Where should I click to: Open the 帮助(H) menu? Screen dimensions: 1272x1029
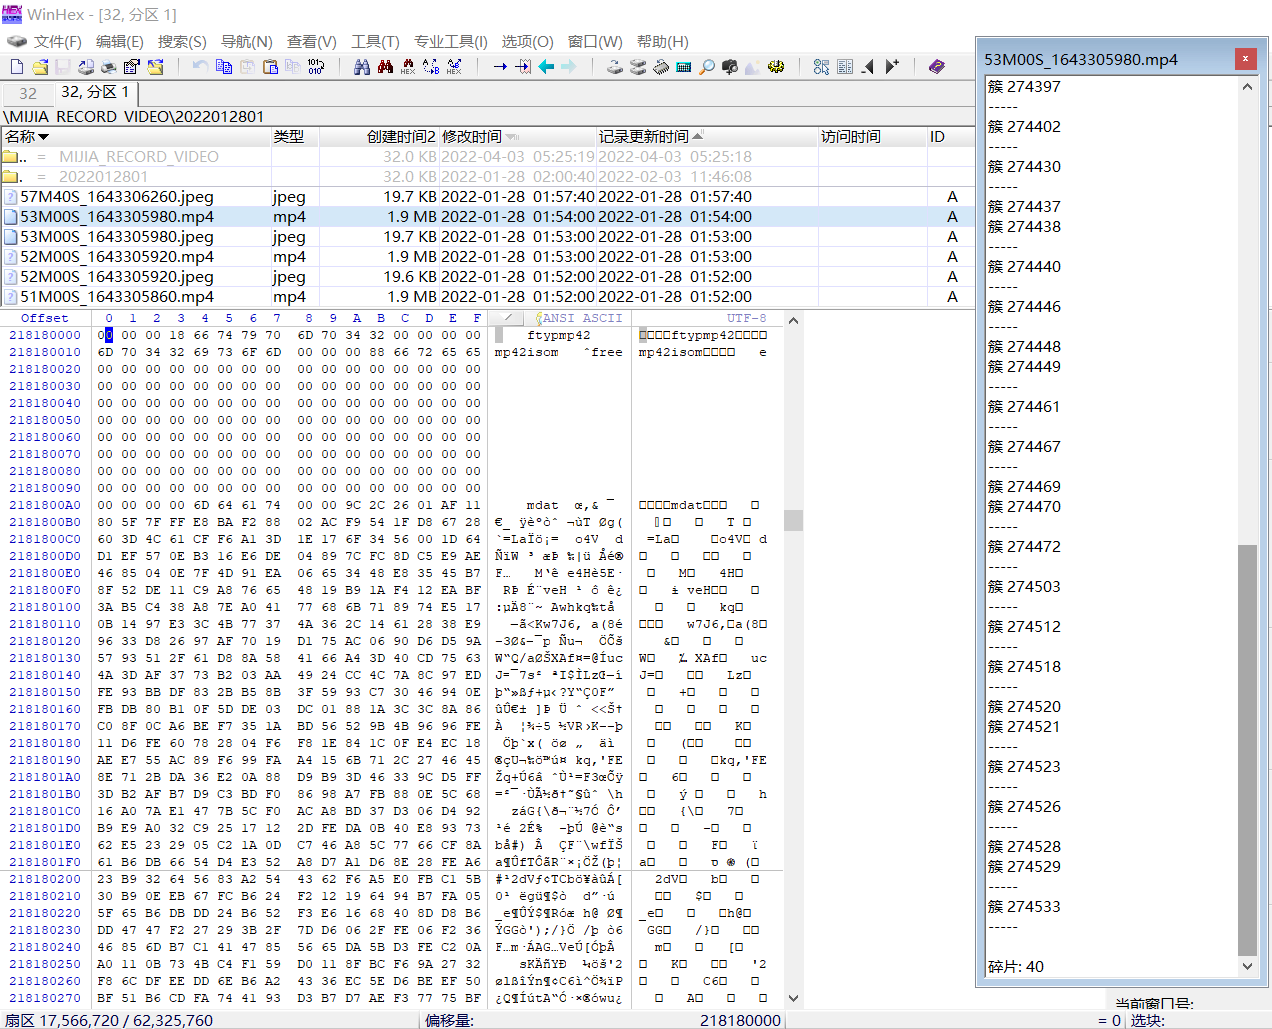[663, 41]
